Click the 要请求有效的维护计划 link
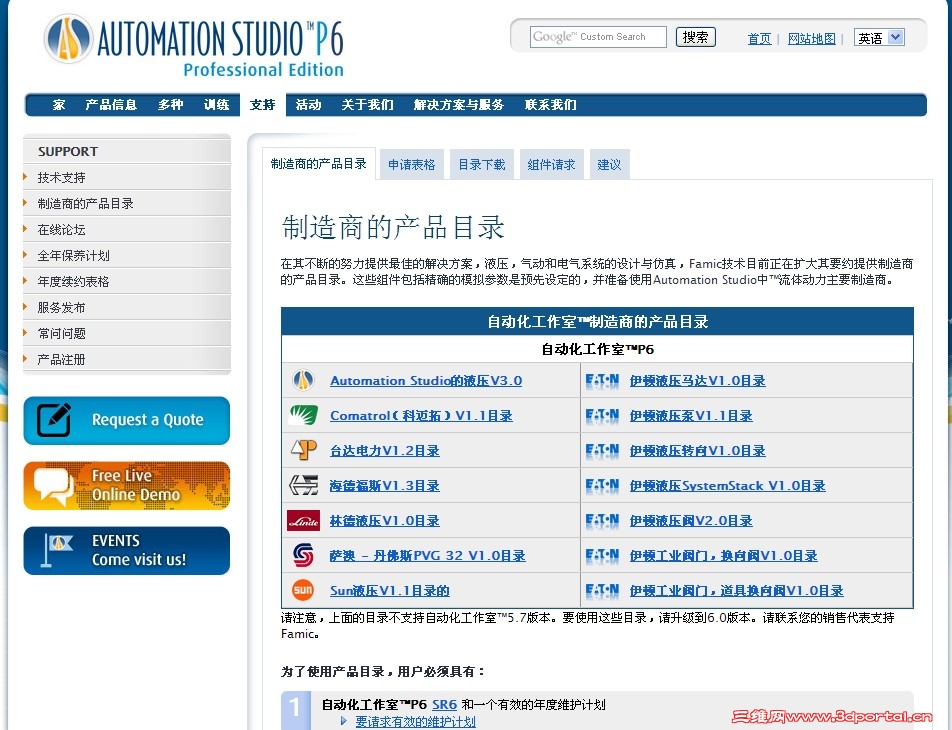This screenshot has height=730, width=952. coord(416,721)
